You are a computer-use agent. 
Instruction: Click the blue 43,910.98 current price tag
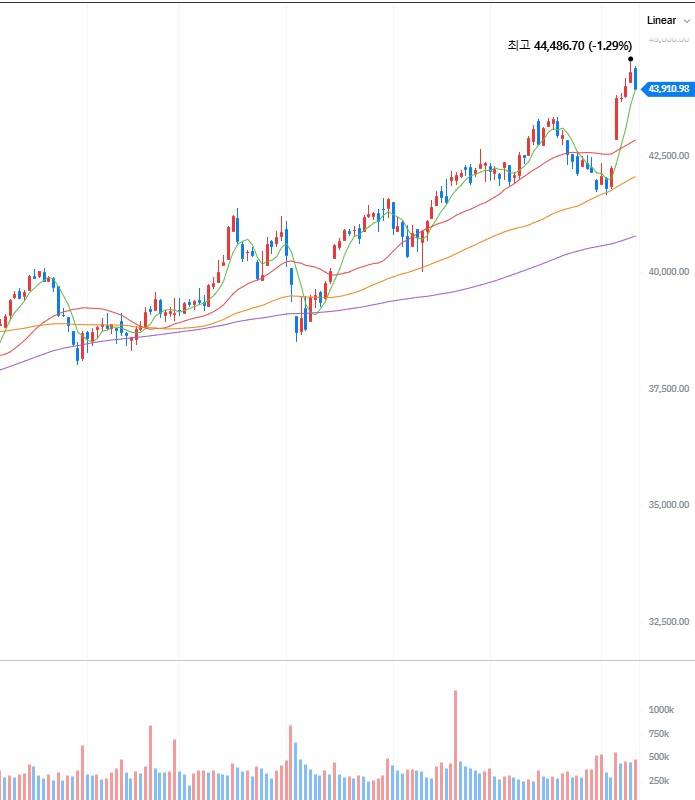(668, 89)
